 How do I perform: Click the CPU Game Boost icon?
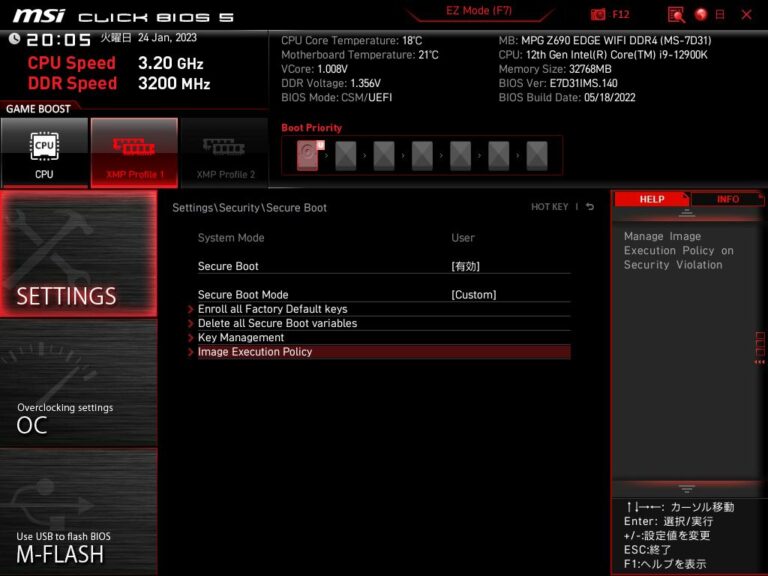point(44,152)
